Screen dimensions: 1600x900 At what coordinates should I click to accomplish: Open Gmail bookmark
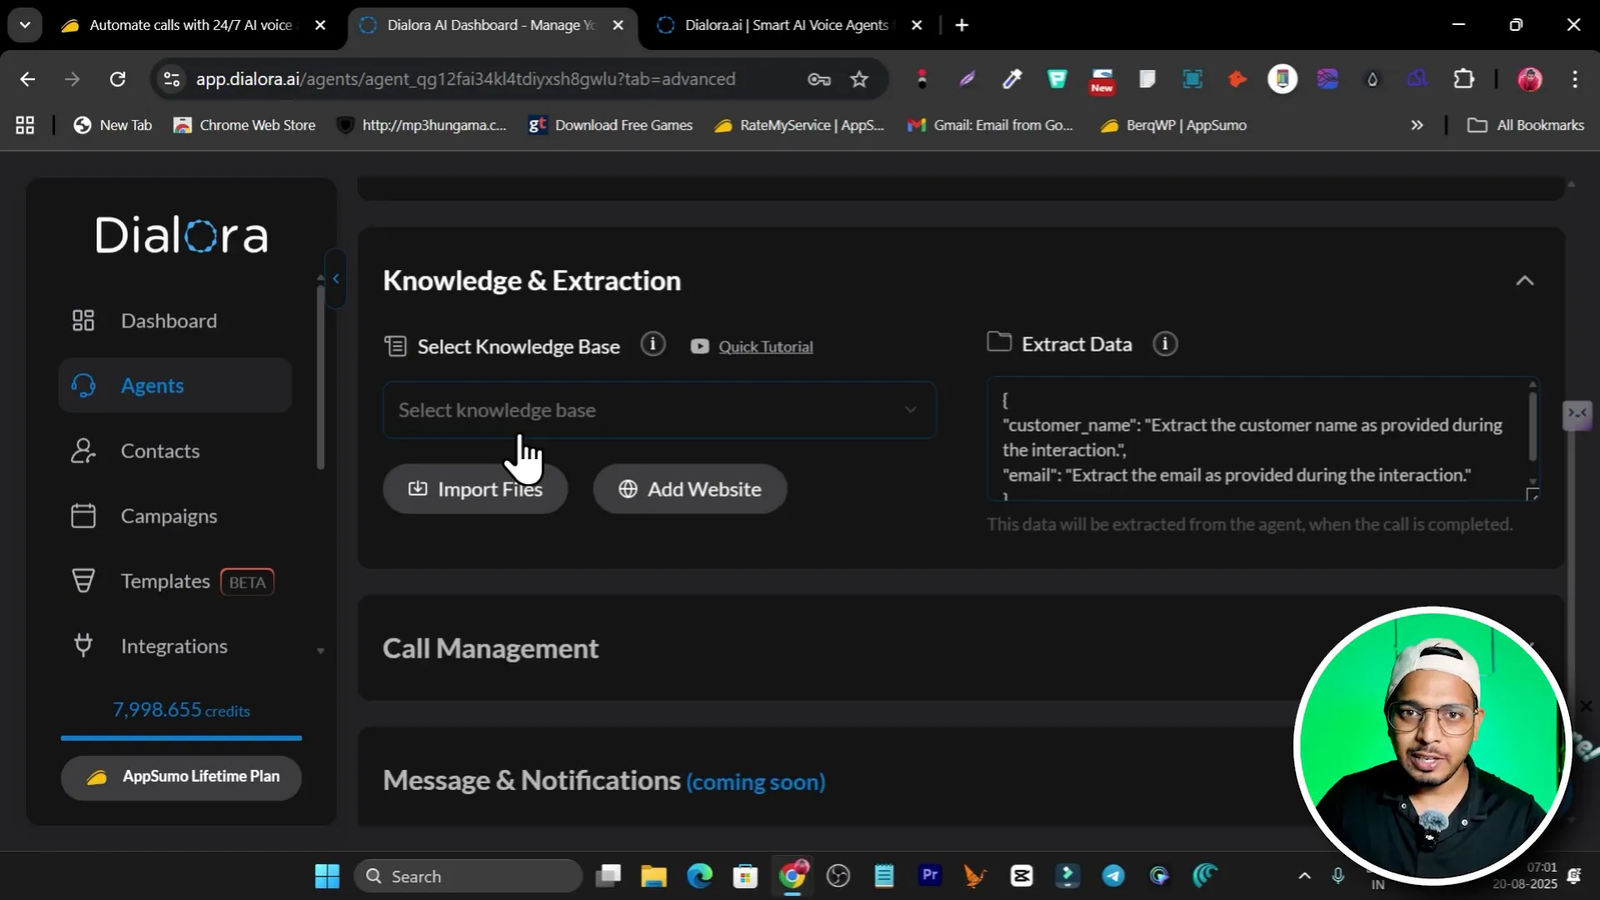point(991,125)
